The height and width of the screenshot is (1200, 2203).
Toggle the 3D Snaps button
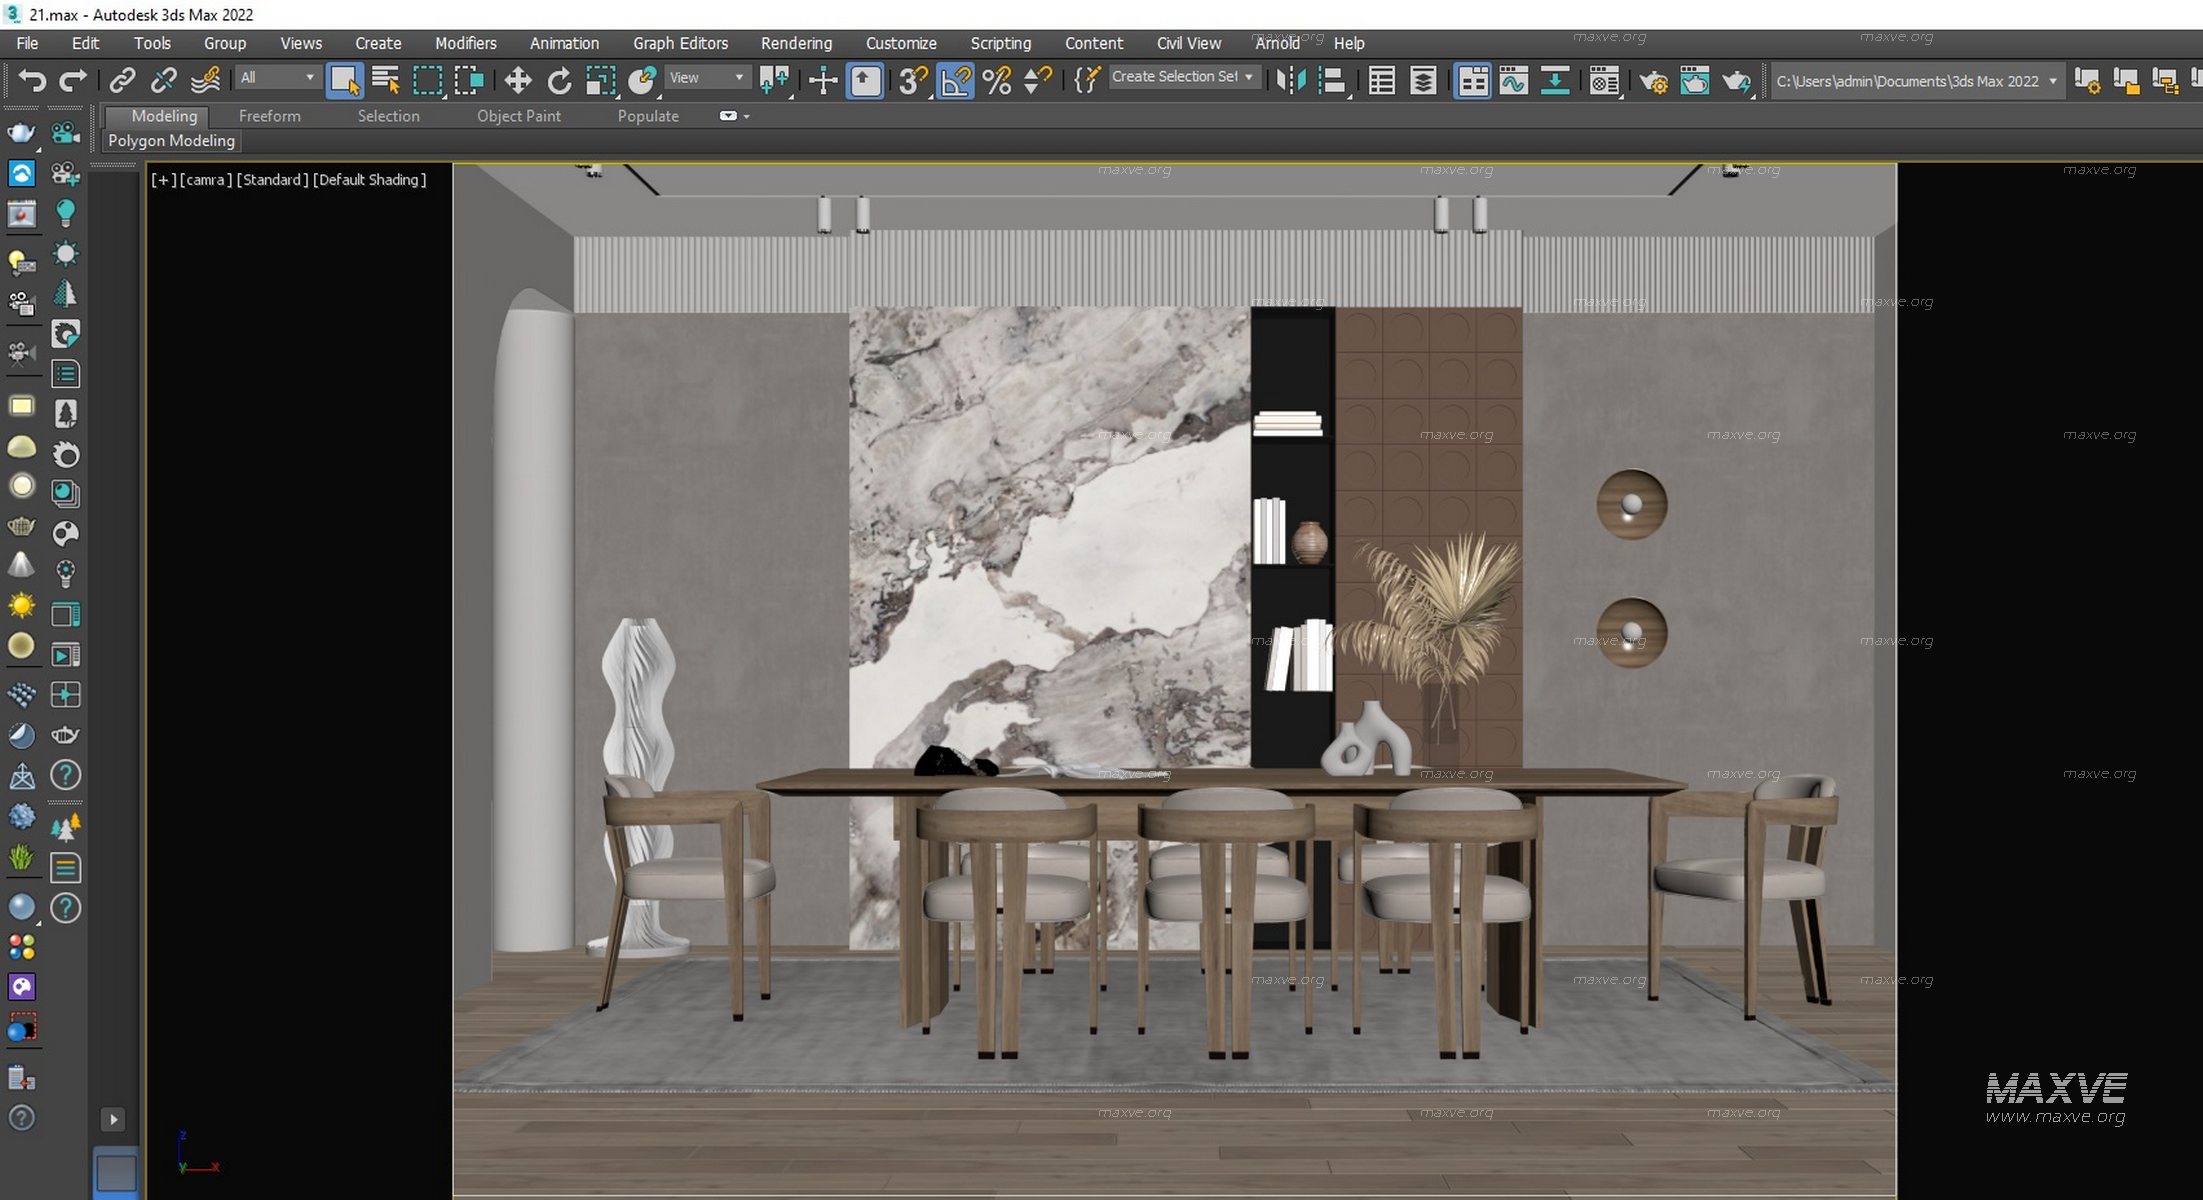coord(912,80)
